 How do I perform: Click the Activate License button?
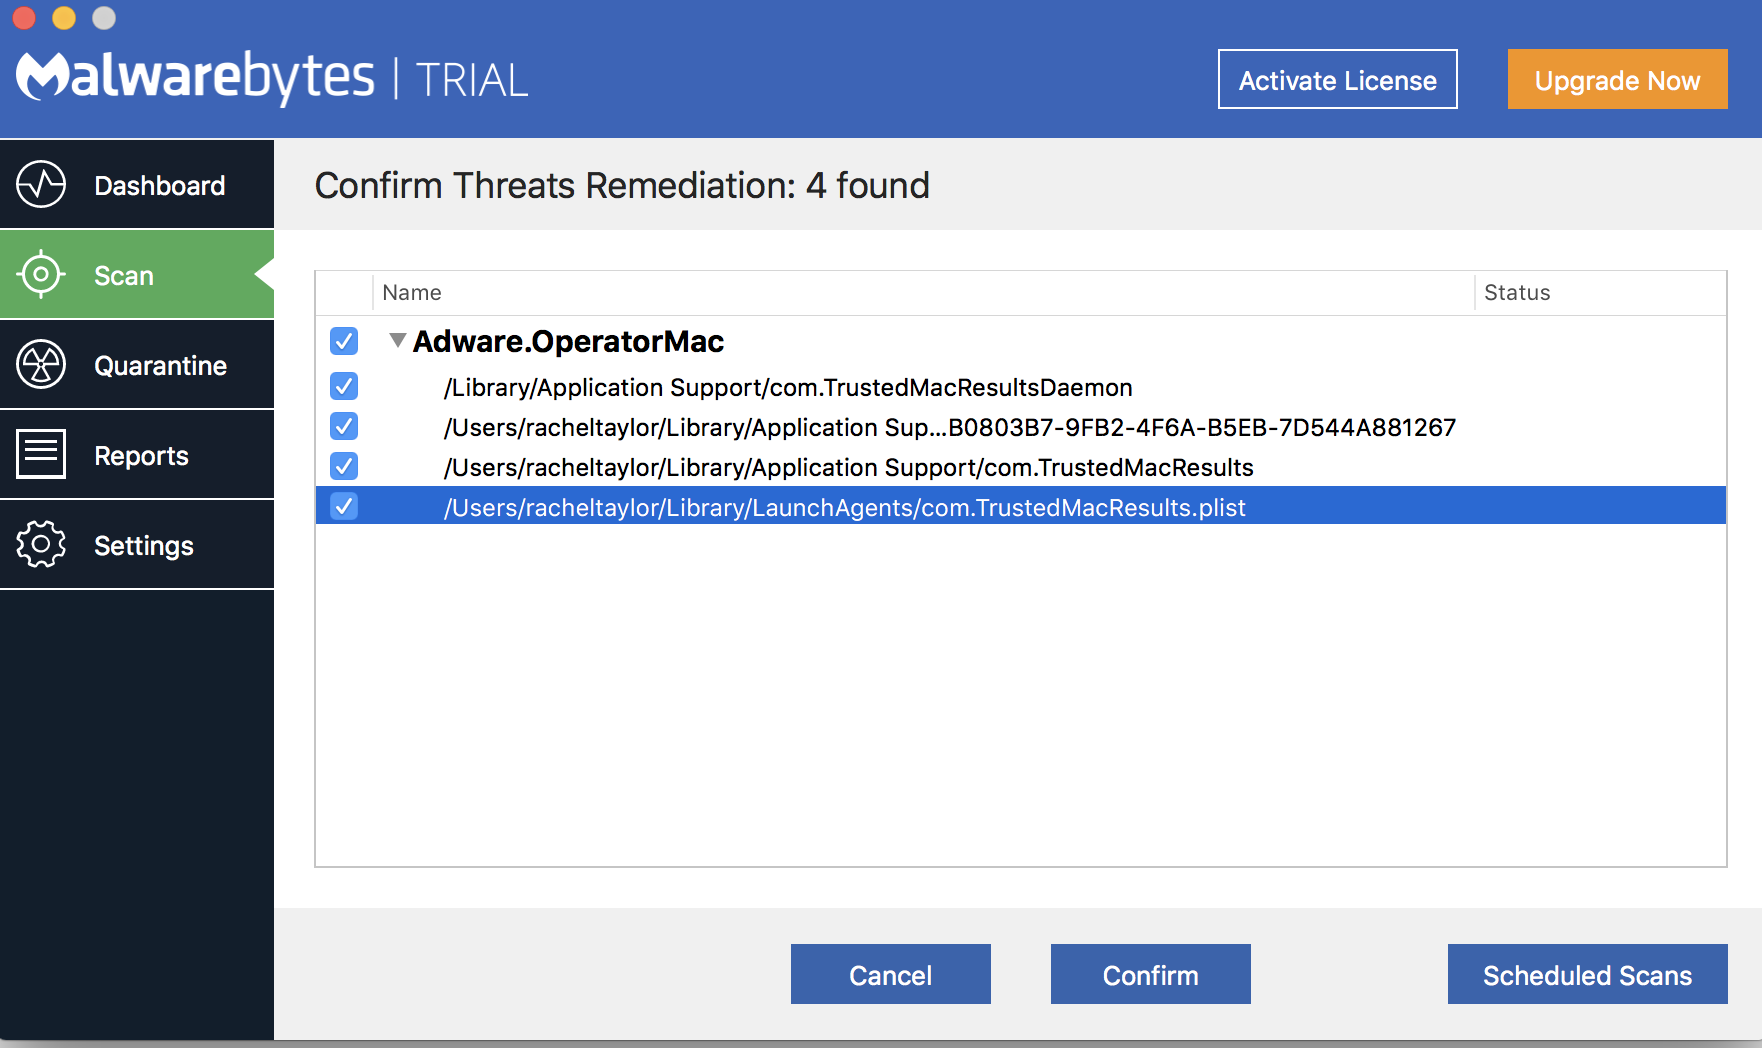point(1338,80)
